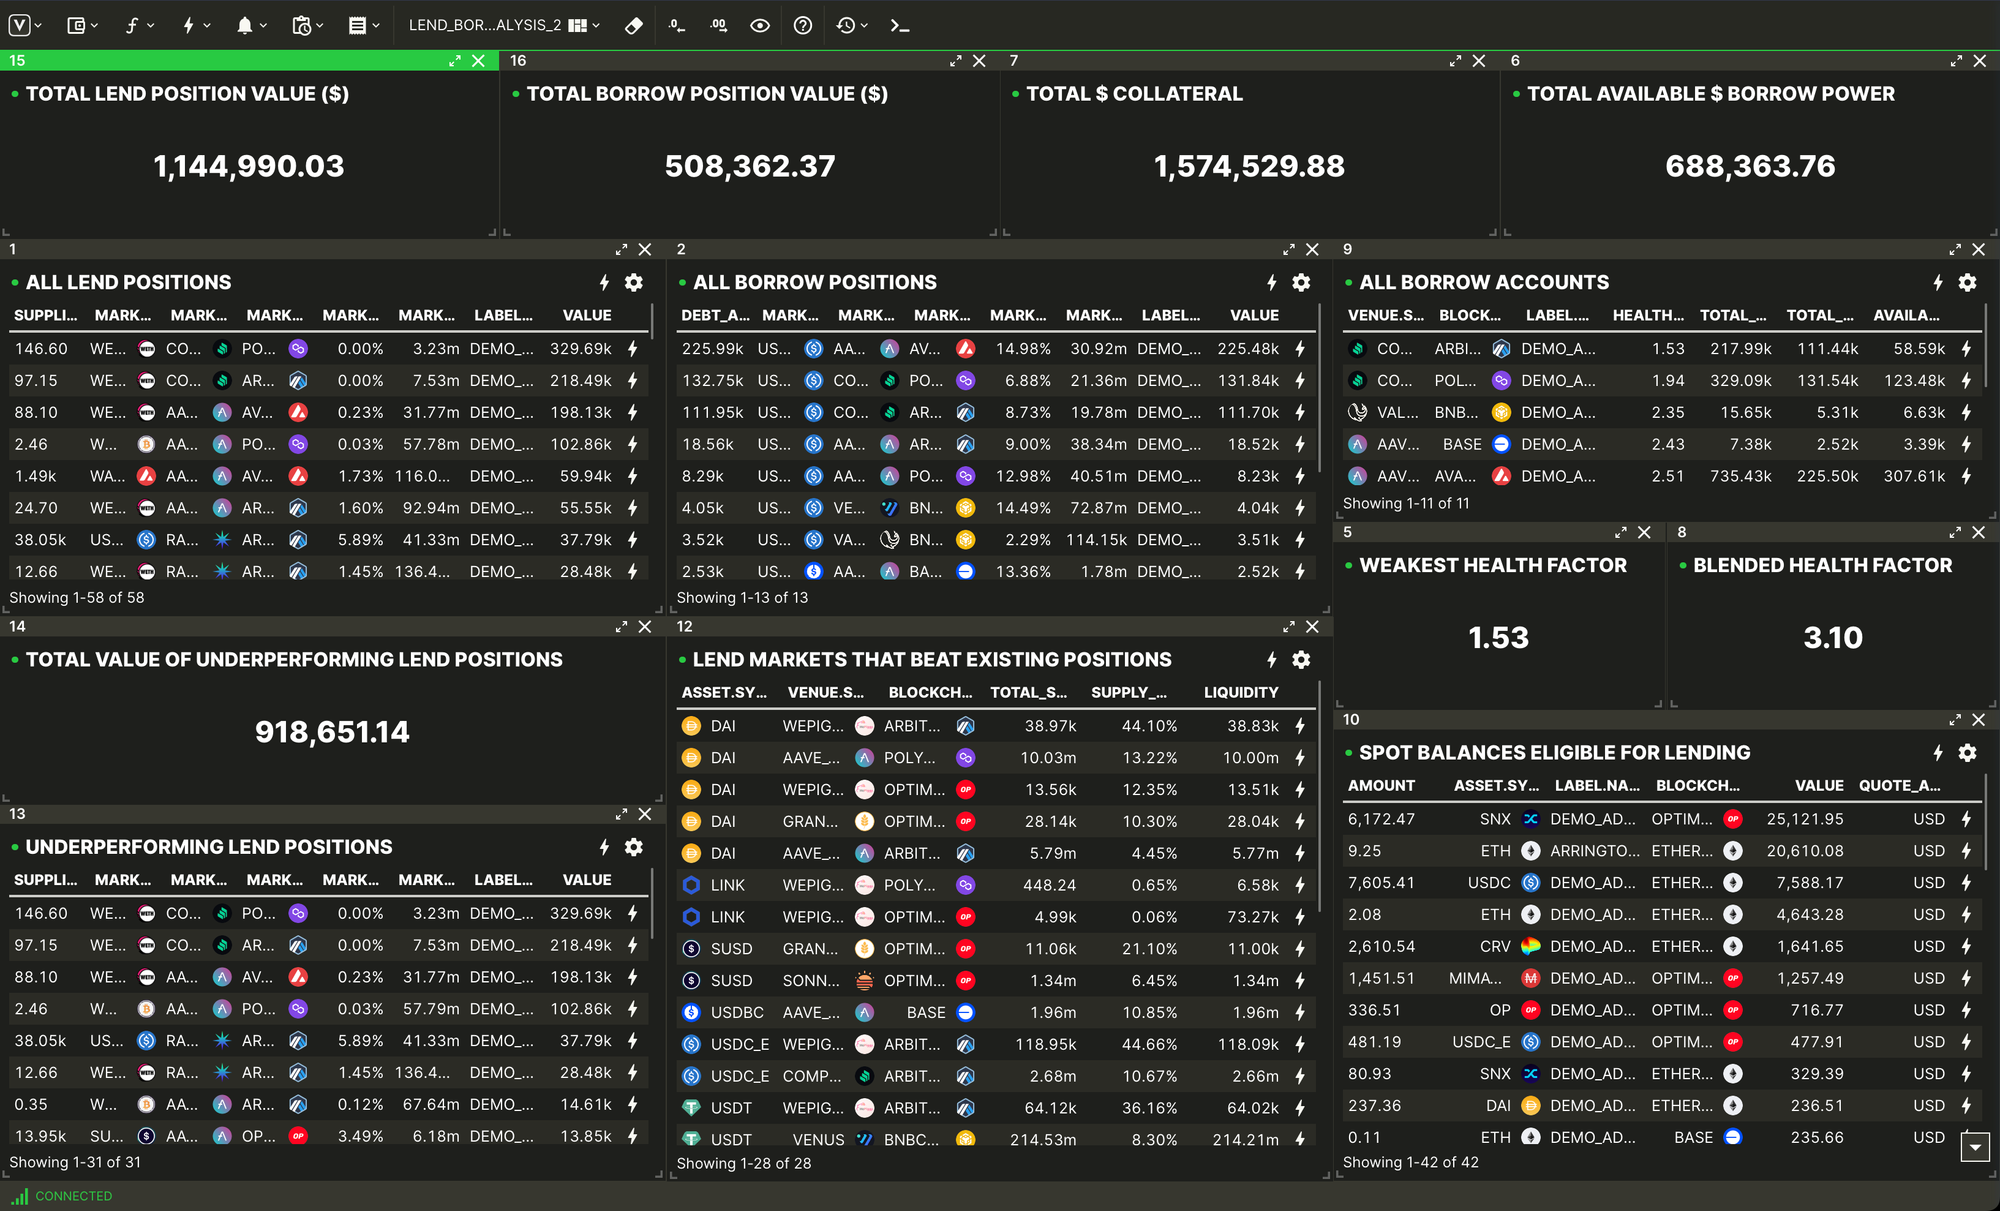This screenshot has width=2000, height=1211.
Task: Sort Lend Markets by LIQUIDITY column
Action: click(x=1240, y=693)
